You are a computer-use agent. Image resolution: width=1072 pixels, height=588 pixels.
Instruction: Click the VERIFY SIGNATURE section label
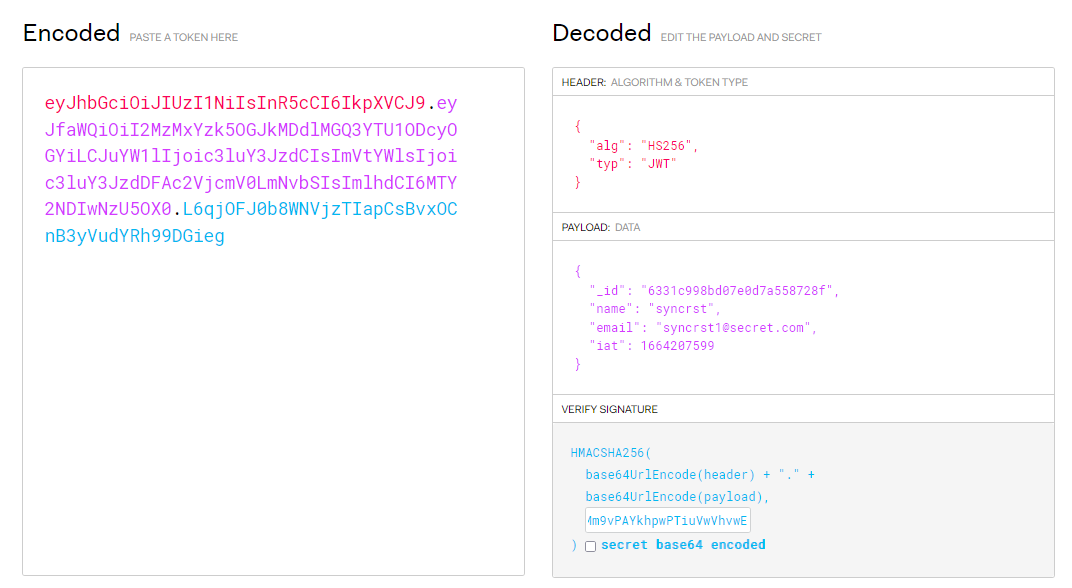609,409
